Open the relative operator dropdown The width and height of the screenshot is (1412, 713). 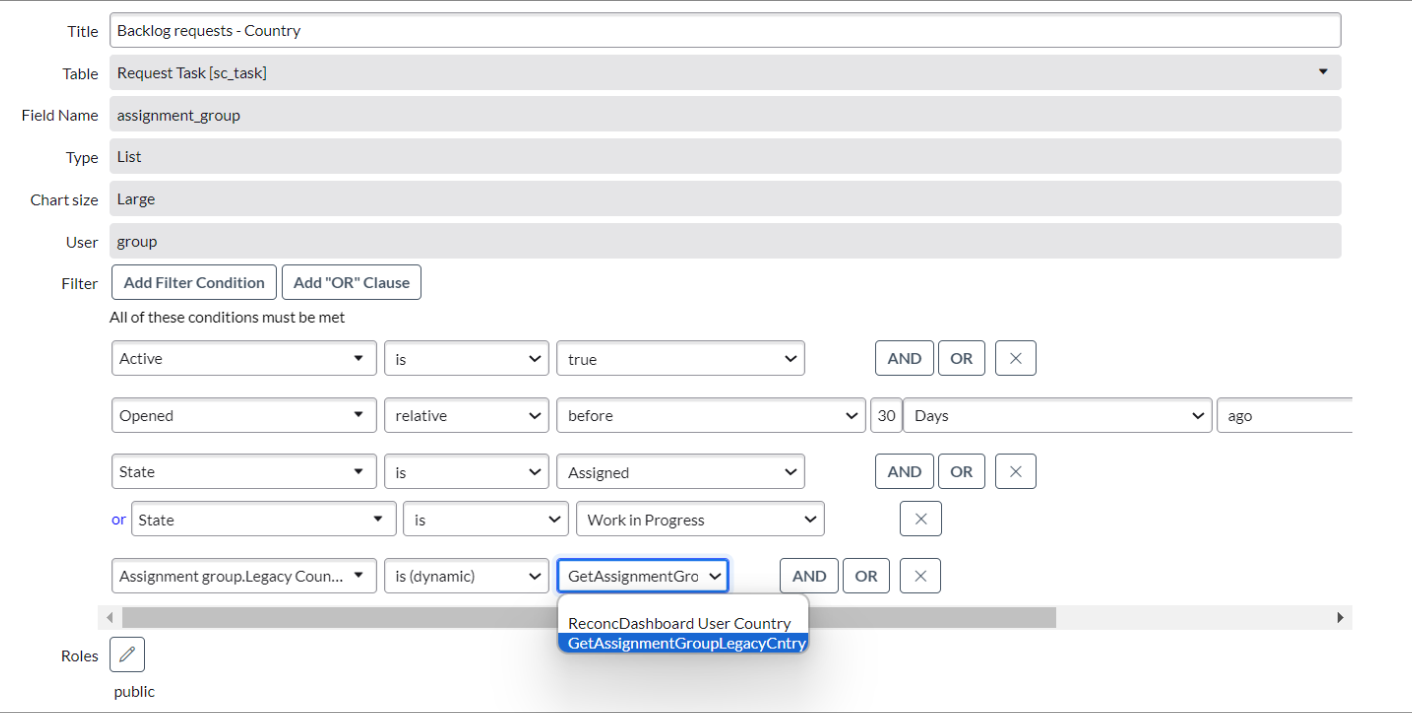click(467, 415)
